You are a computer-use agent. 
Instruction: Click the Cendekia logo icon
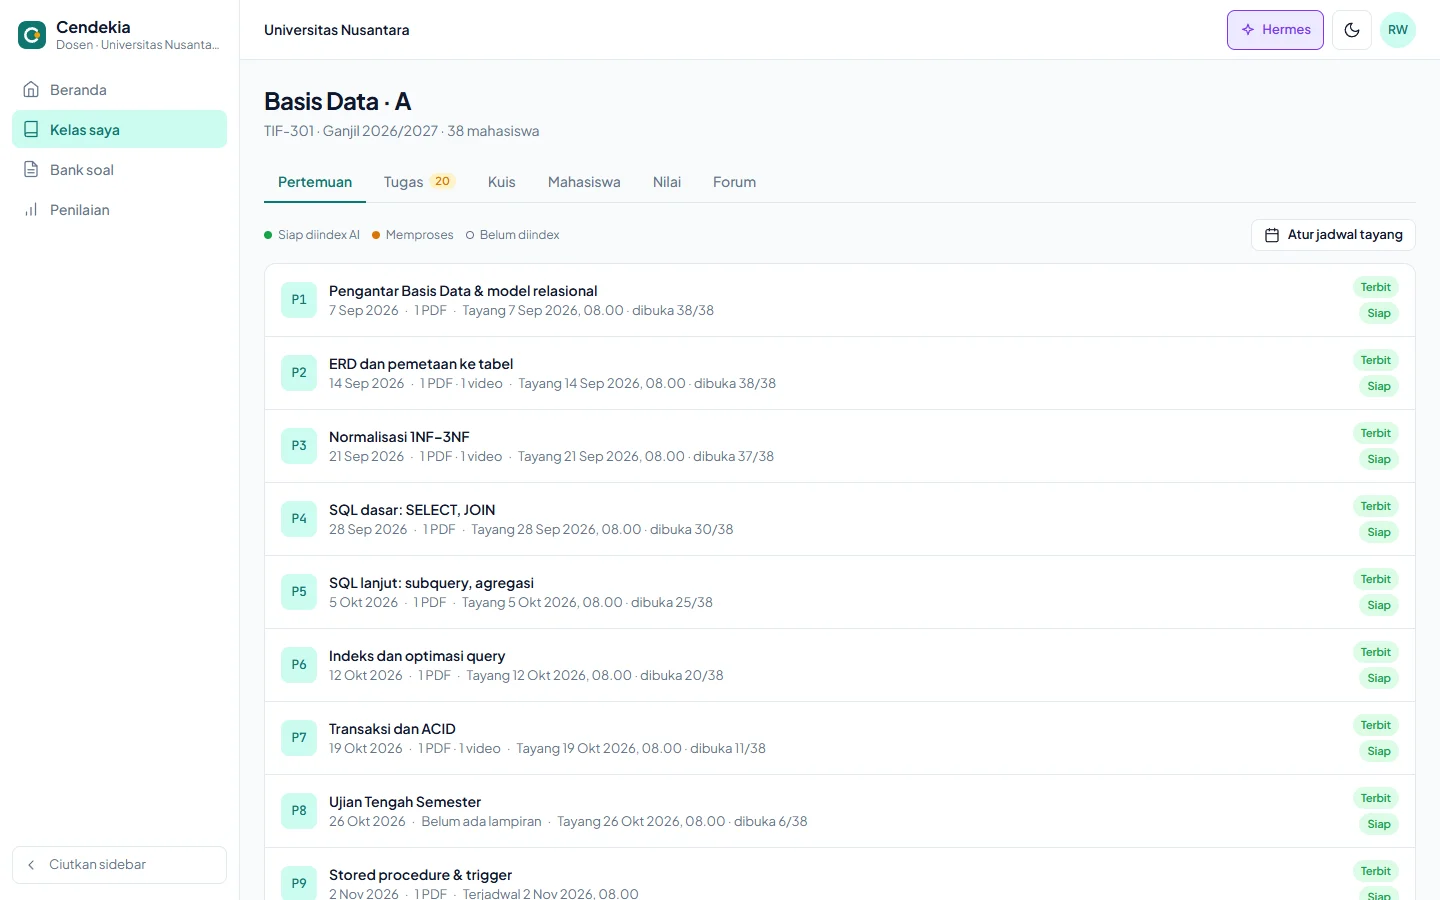click(32, 36)
